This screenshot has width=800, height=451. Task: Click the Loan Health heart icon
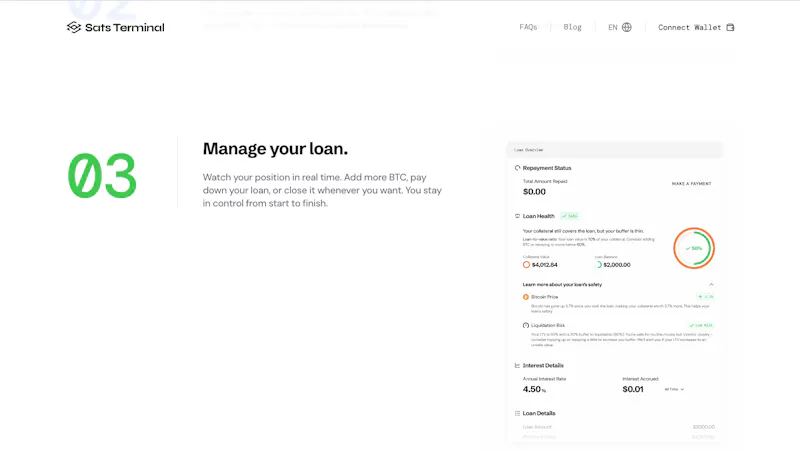tap(517, 216)
